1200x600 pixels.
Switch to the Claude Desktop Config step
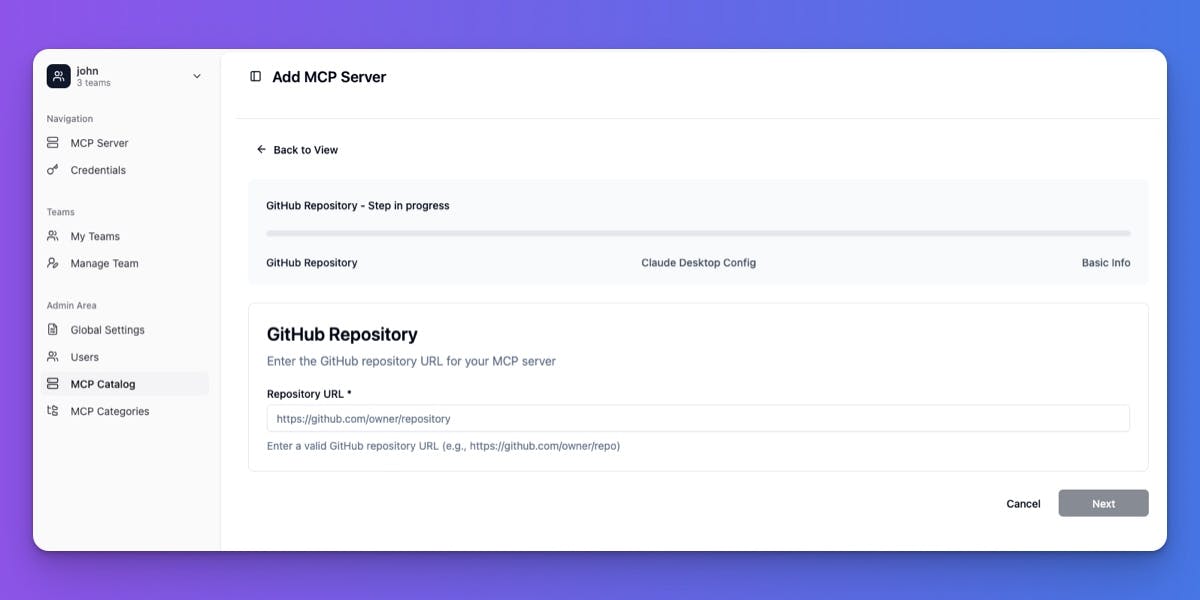click(699, 262)
